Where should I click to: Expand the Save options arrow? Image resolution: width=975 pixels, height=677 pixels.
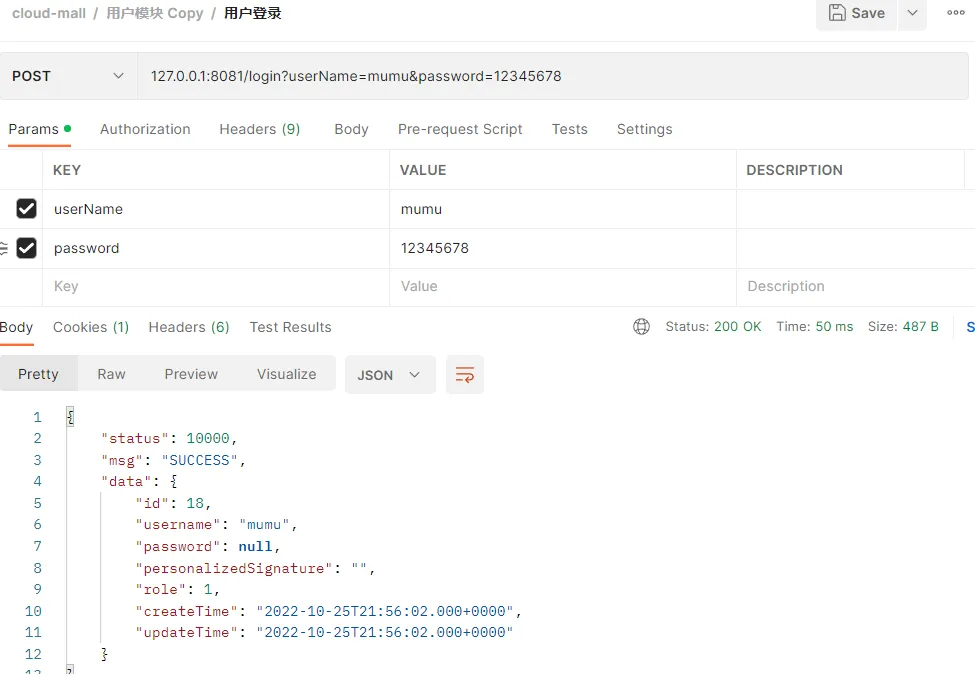pos(912,13)
